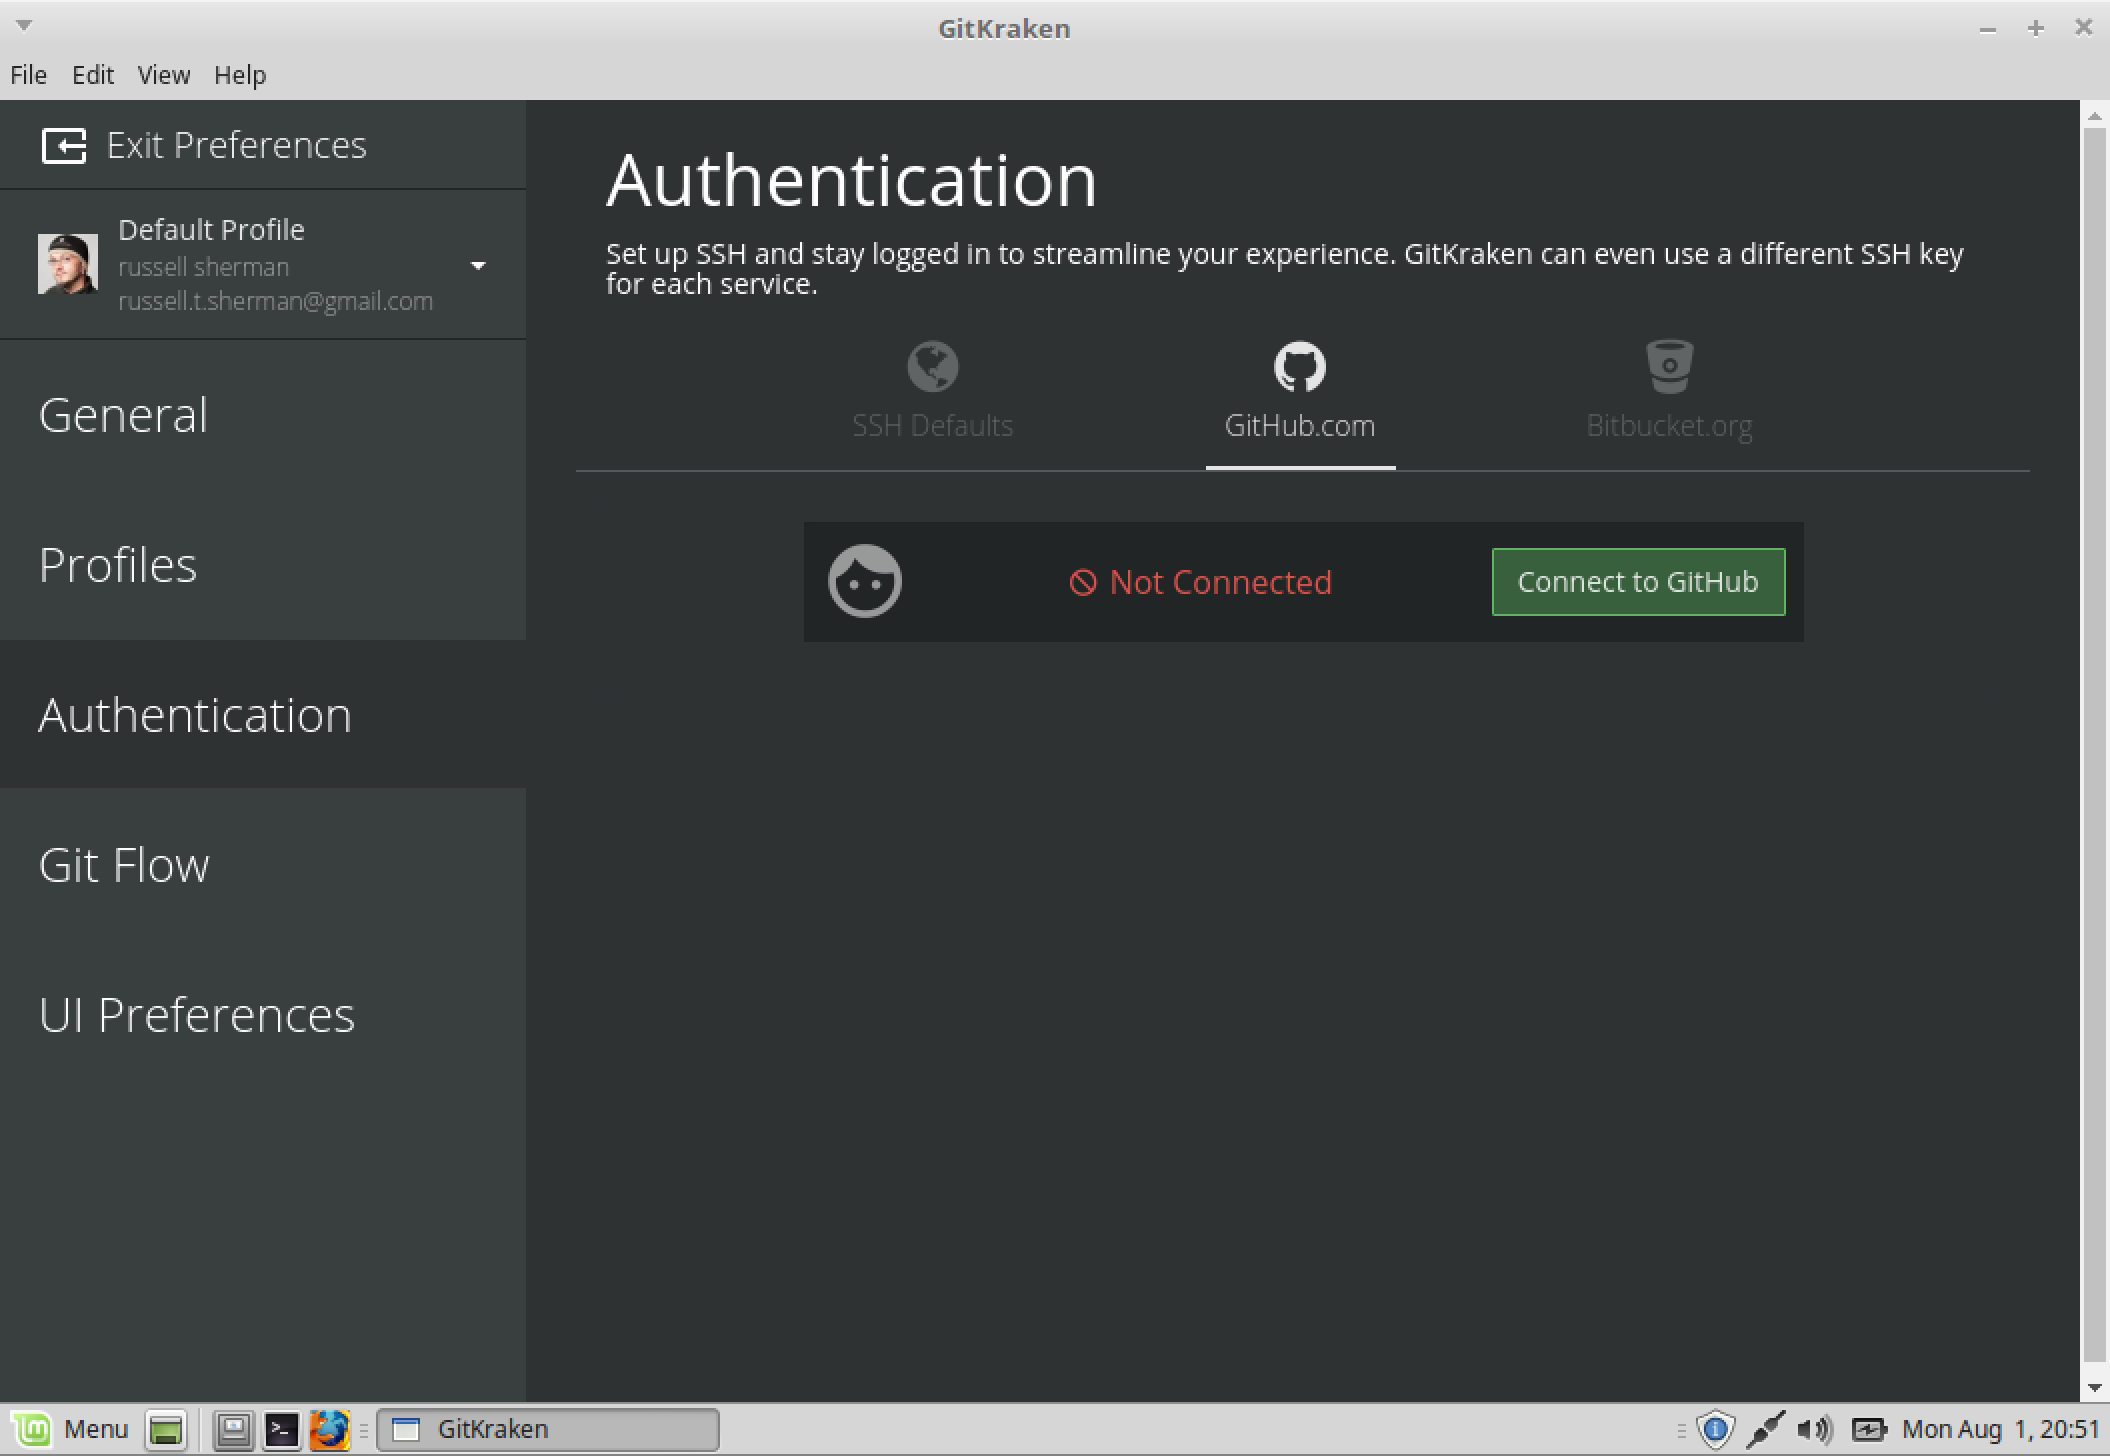The height and width of the screenshot is (1456, 2110).
Task: Click the update manager shield tray icon
Action: click(1714, 1429)
